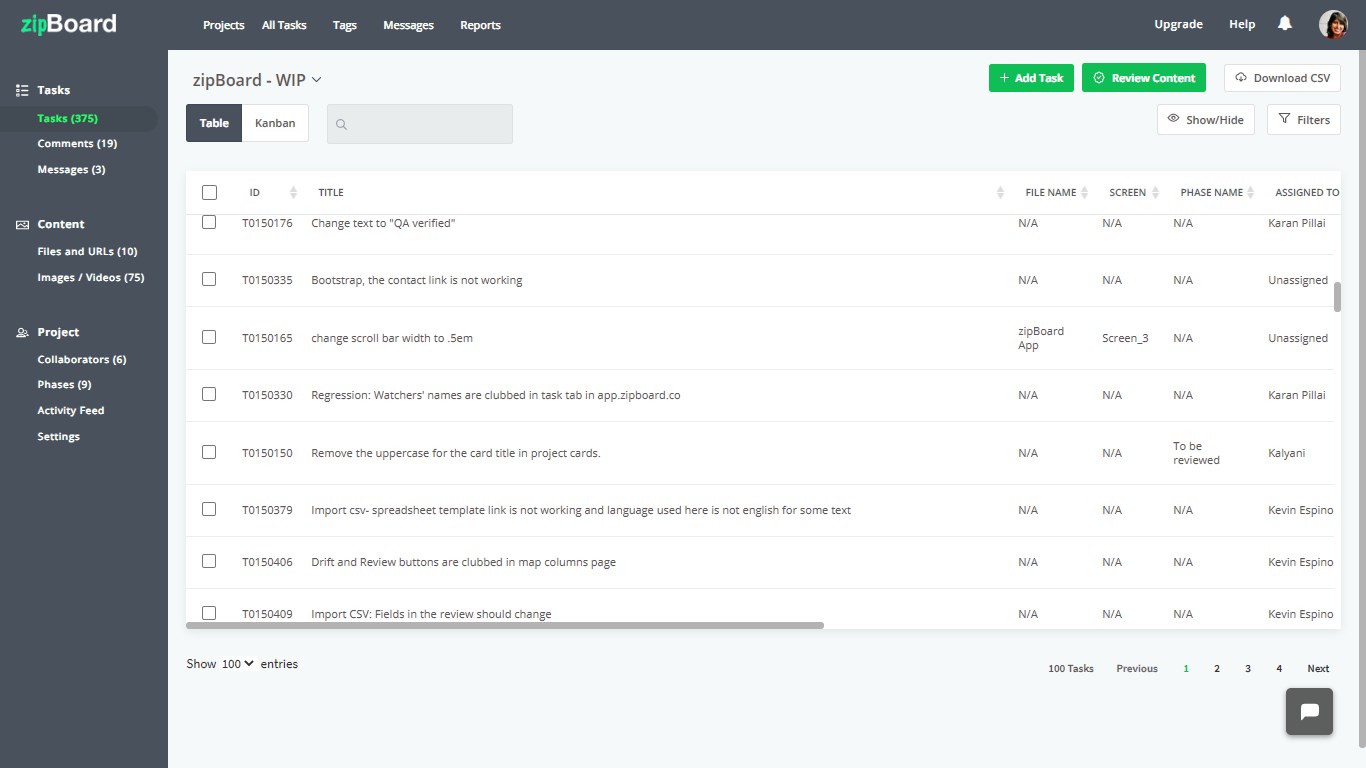
Task: Open the Show 100 entries dropdown
Action: click(237, 664)
